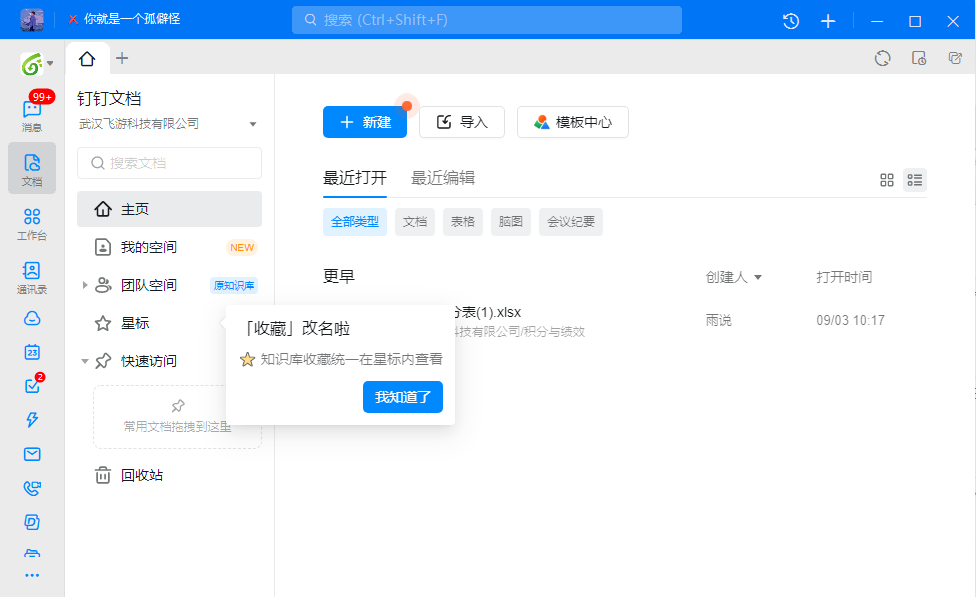Dismiss the rename tip with 我知道了

pyautogui.click(x=402, y=397)
